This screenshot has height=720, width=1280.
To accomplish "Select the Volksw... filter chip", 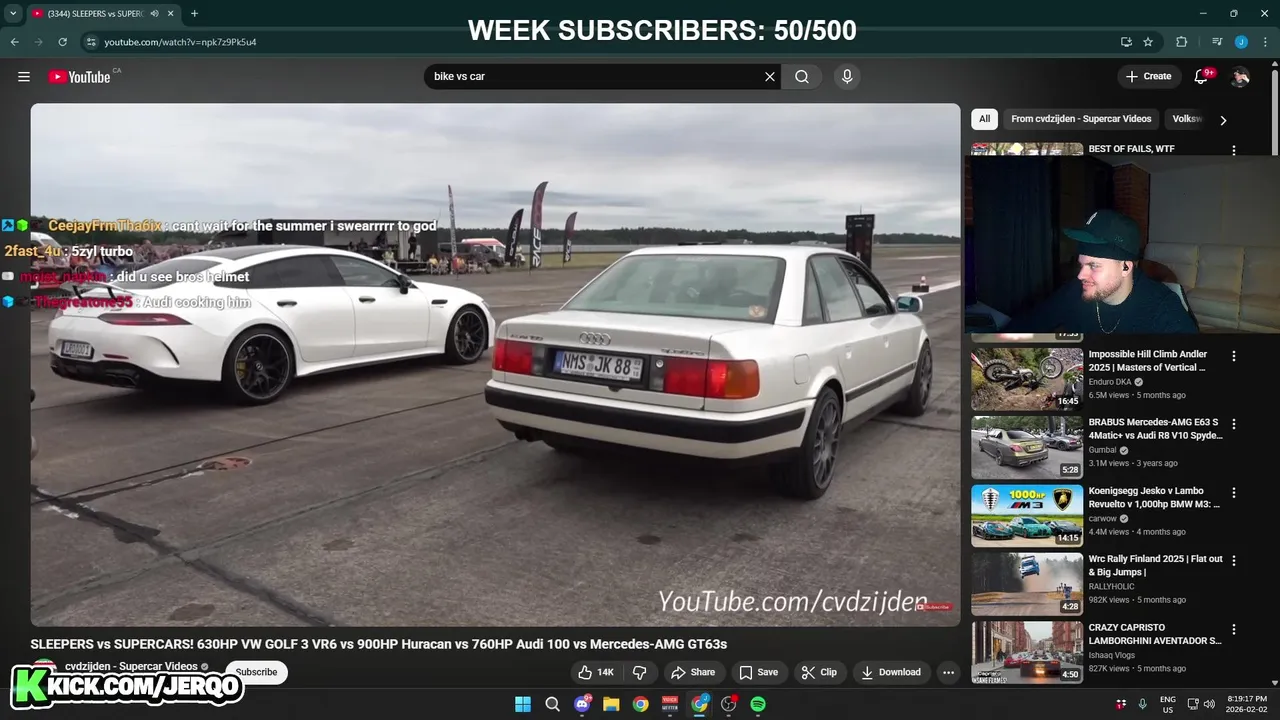I will click(1187, 119).
